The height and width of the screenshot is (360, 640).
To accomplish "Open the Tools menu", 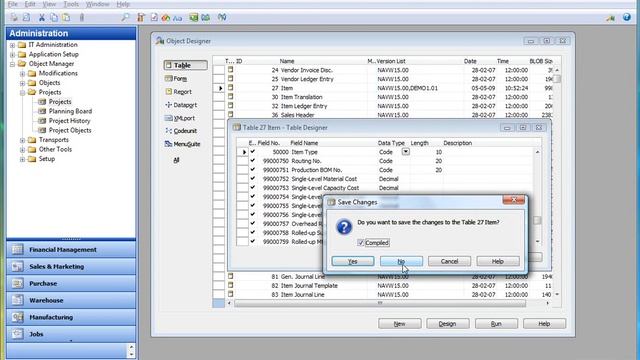I will (71, 4).
